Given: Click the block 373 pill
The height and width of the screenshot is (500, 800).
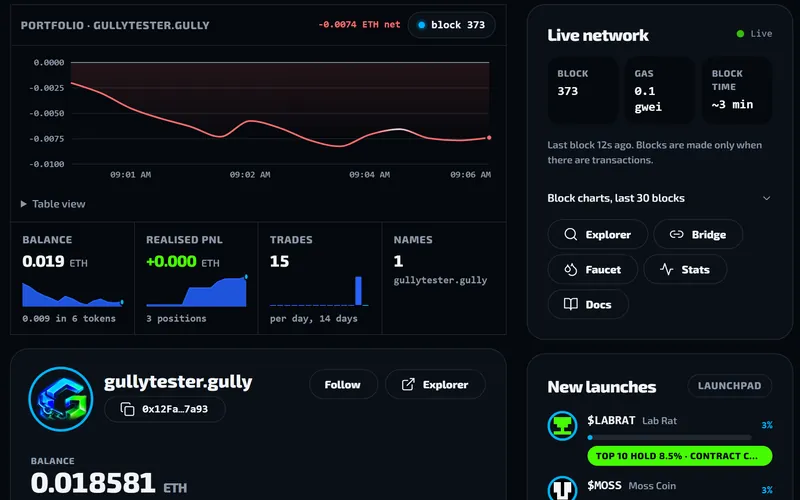Looking at the screenshot, I should [452, 25].
